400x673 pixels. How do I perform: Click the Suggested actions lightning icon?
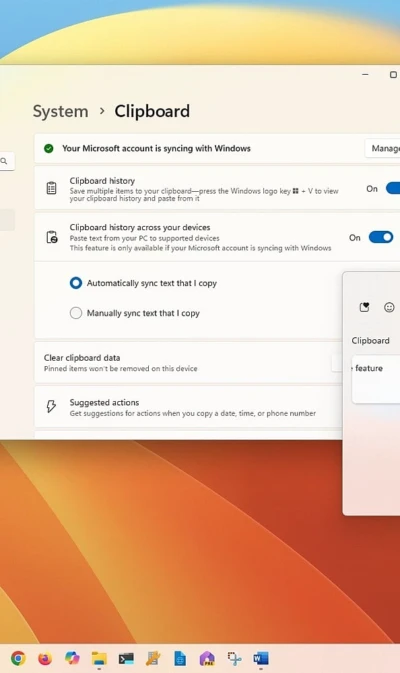click(x=51, y=406)
